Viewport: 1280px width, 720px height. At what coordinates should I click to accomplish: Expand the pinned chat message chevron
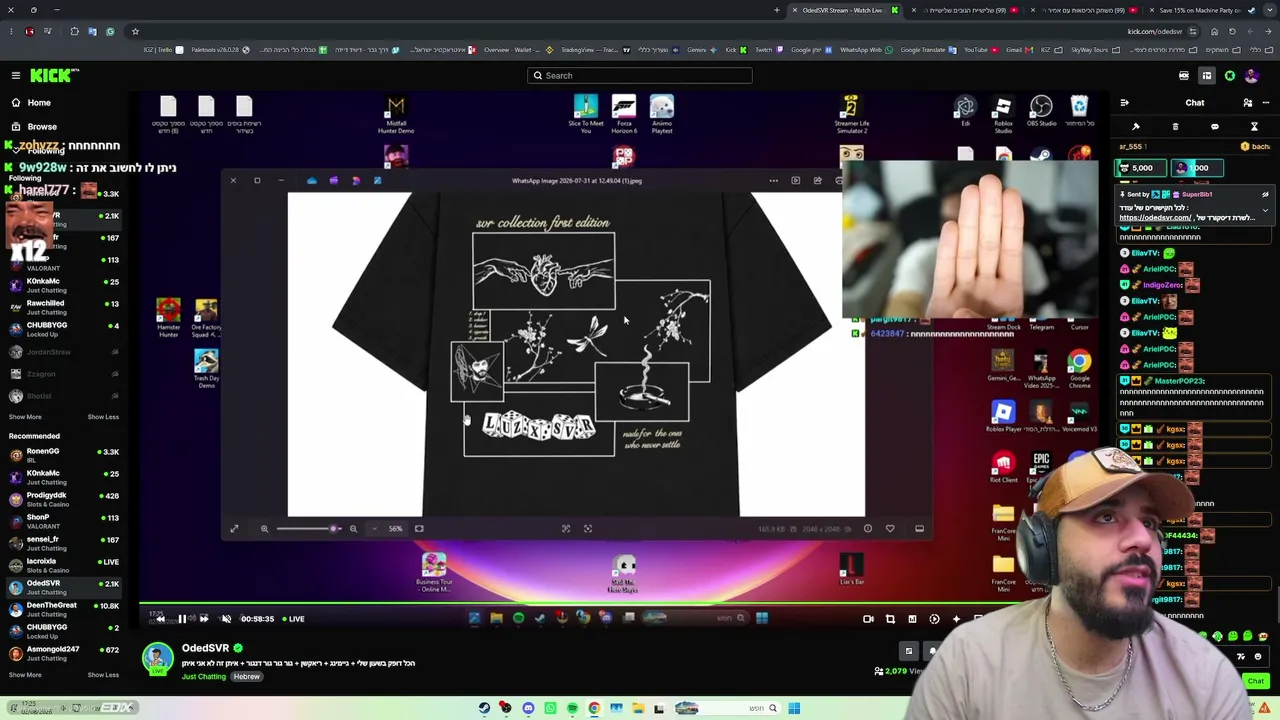tap(1265, 211)
